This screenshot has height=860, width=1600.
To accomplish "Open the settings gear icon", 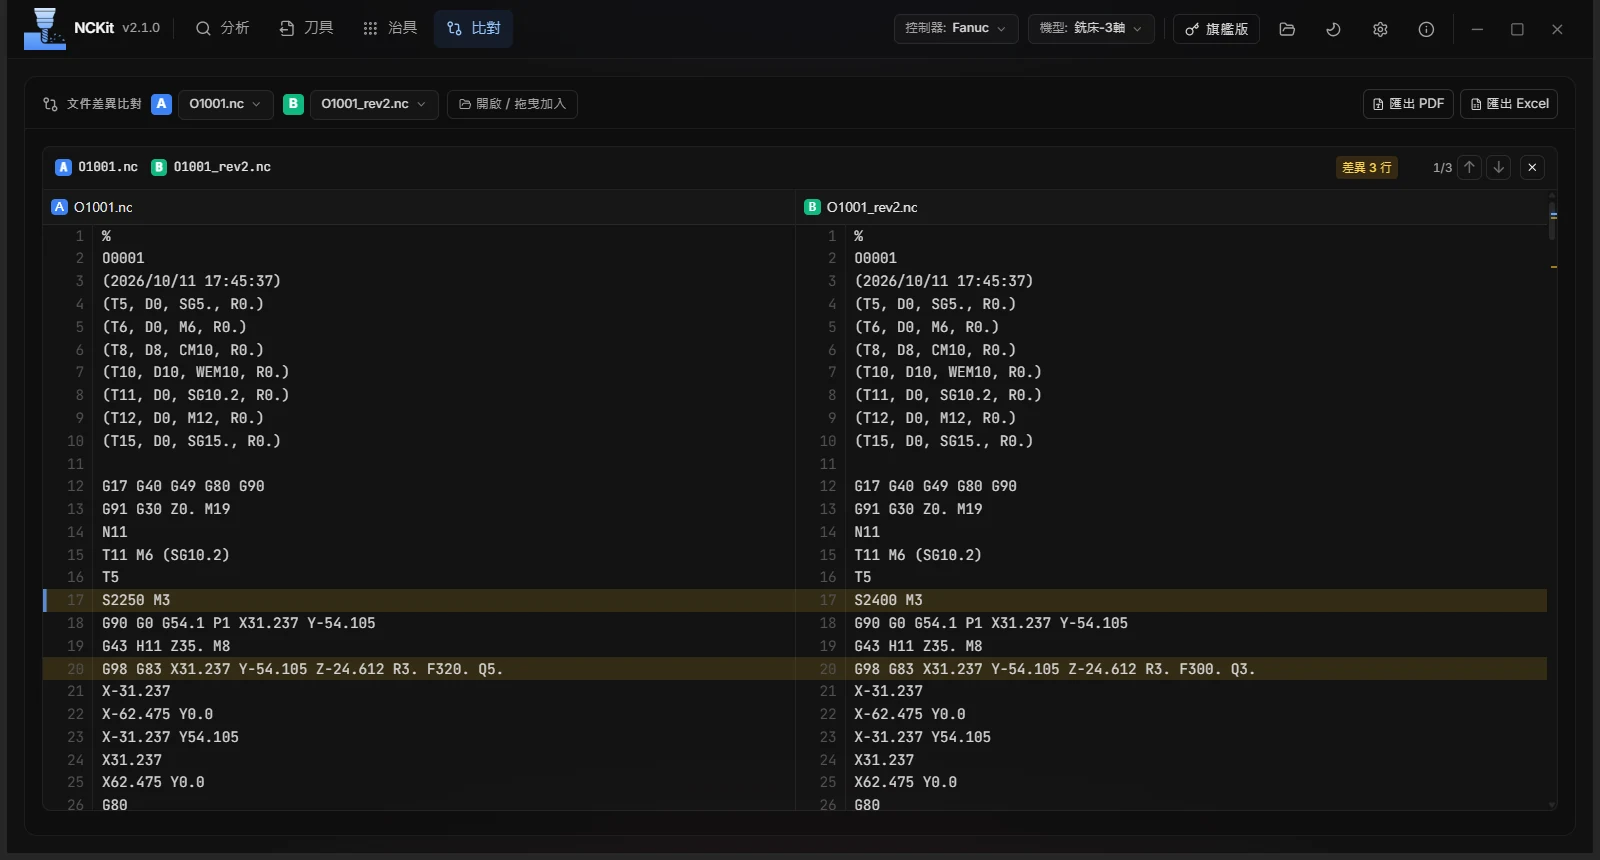I will [1380, 29].
